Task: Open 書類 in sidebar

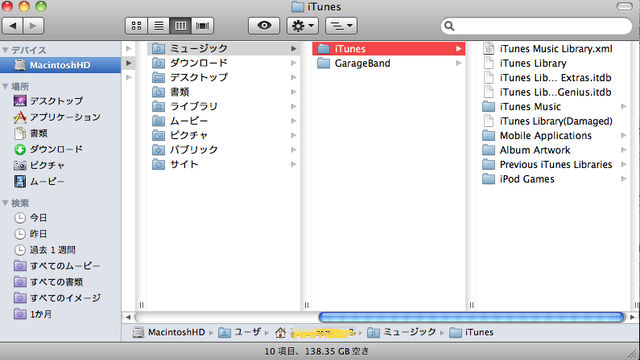Action: click(x=30, y=133)
